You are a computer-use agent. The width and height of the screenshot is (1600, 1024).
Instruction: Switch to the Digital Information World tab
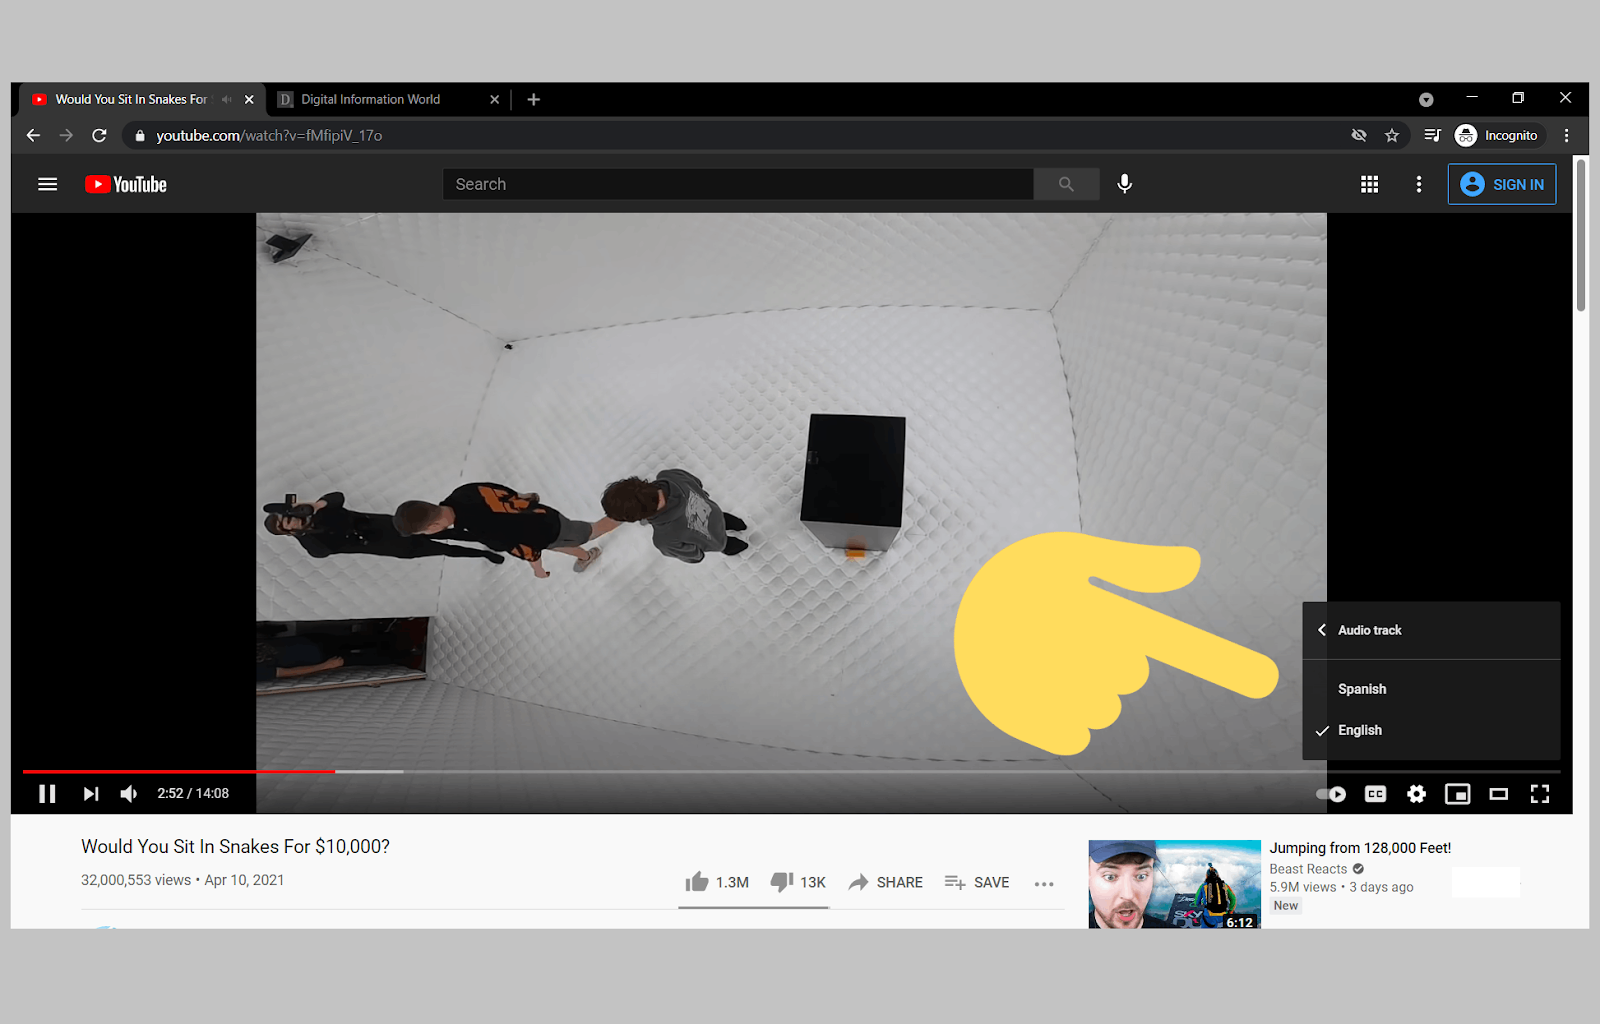pos(370,99)
